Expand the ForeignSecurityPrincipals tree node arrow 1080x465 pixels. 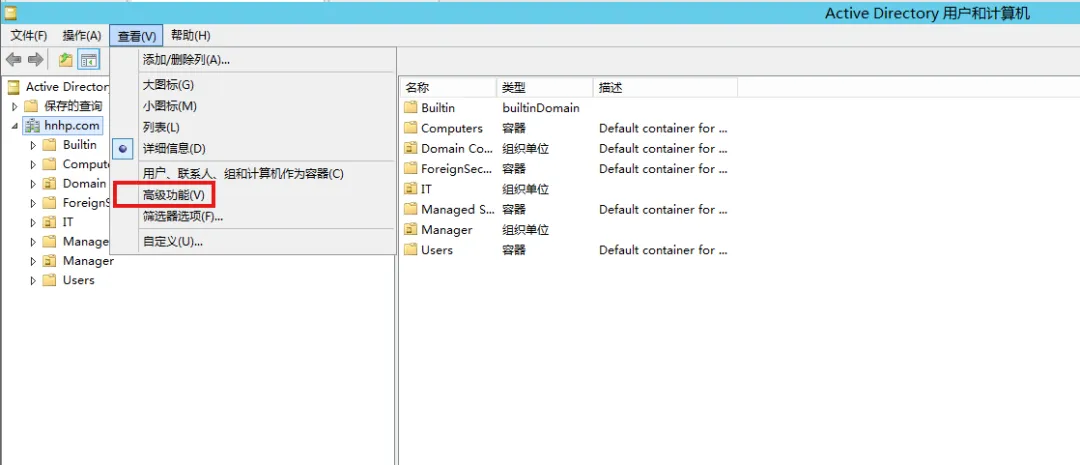(x=32, y=203)
